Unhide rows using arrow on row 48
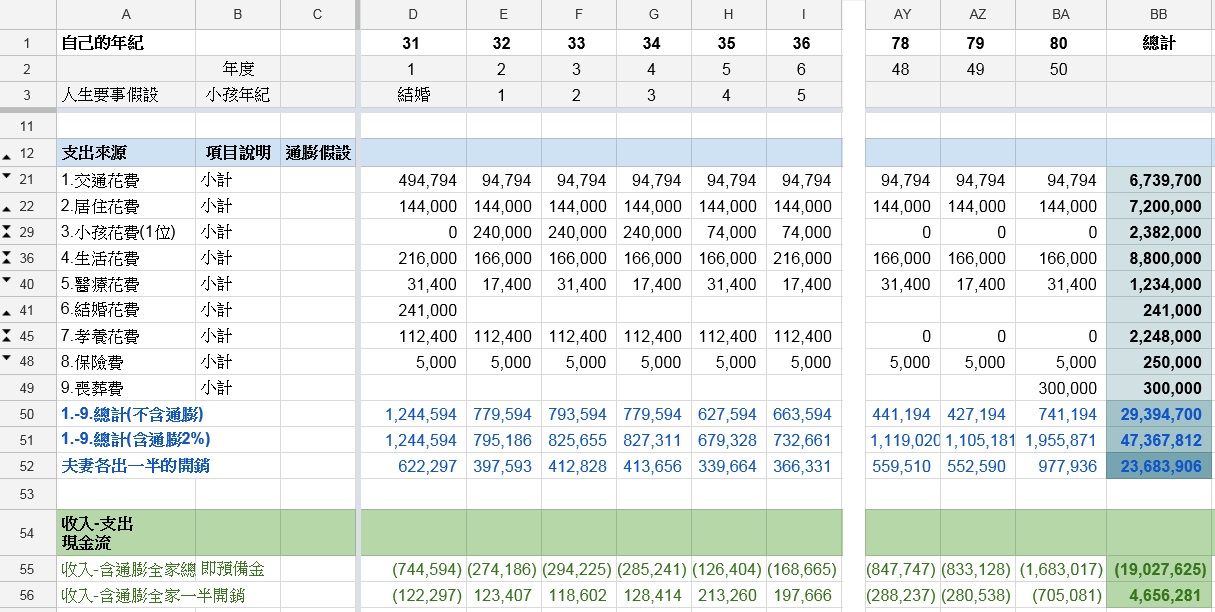The width and height of the screenshot is (1215, 612). click(x=7, y=359)
